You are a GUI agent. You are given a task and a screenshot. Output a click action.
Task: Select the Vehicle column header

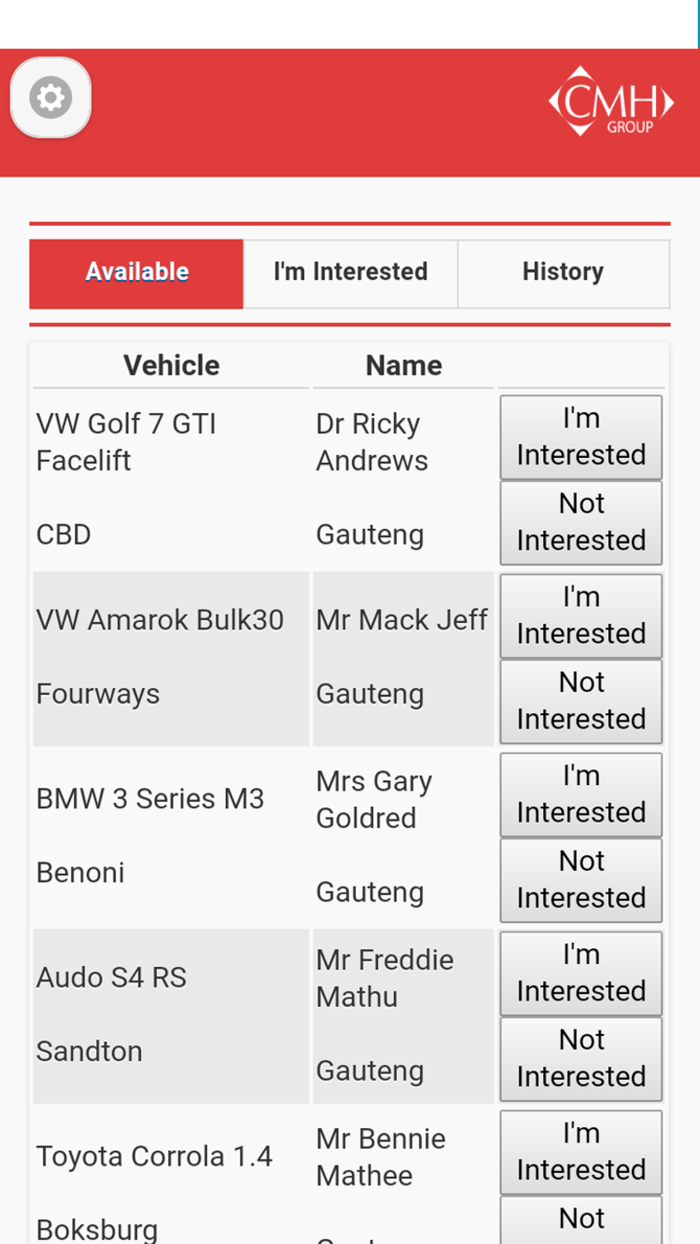click(x=171, y=366)
